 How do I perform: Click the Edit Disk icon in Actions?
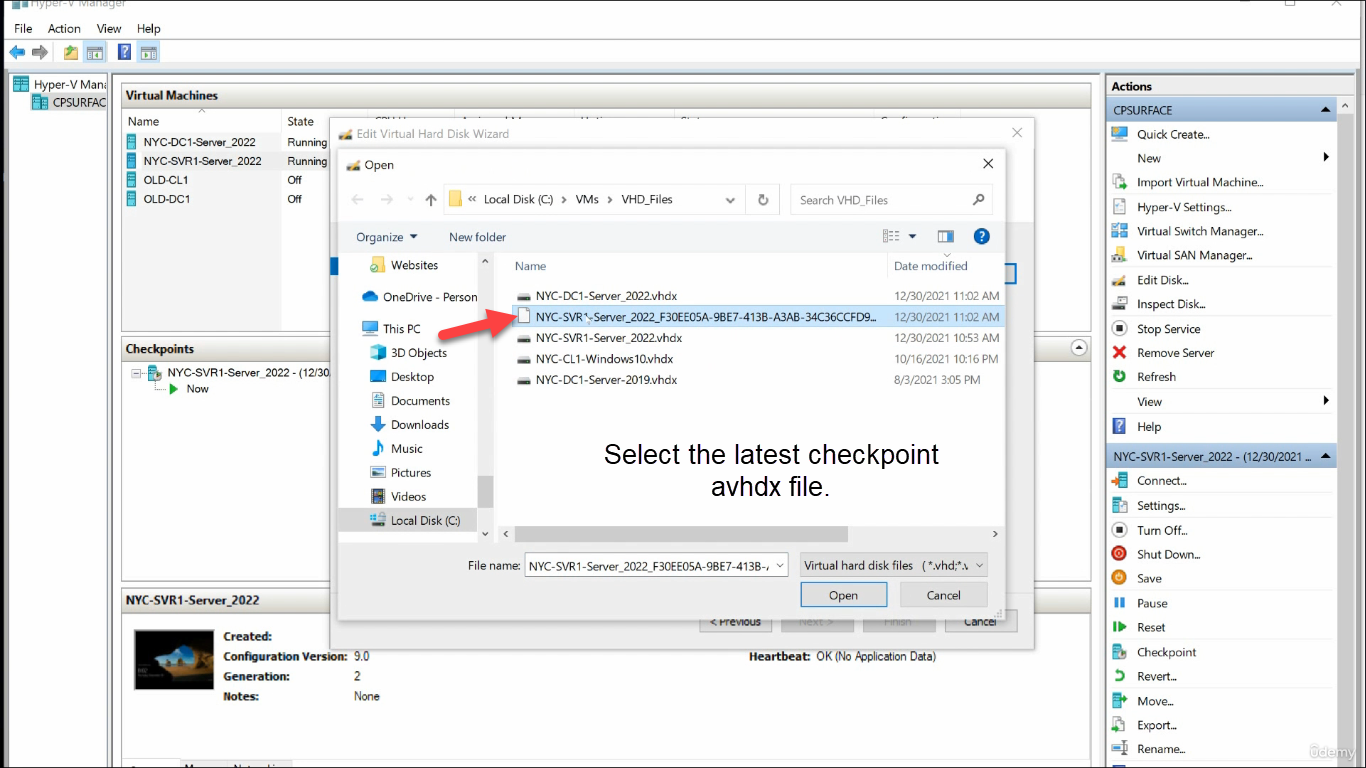[x=1119, y=280]
